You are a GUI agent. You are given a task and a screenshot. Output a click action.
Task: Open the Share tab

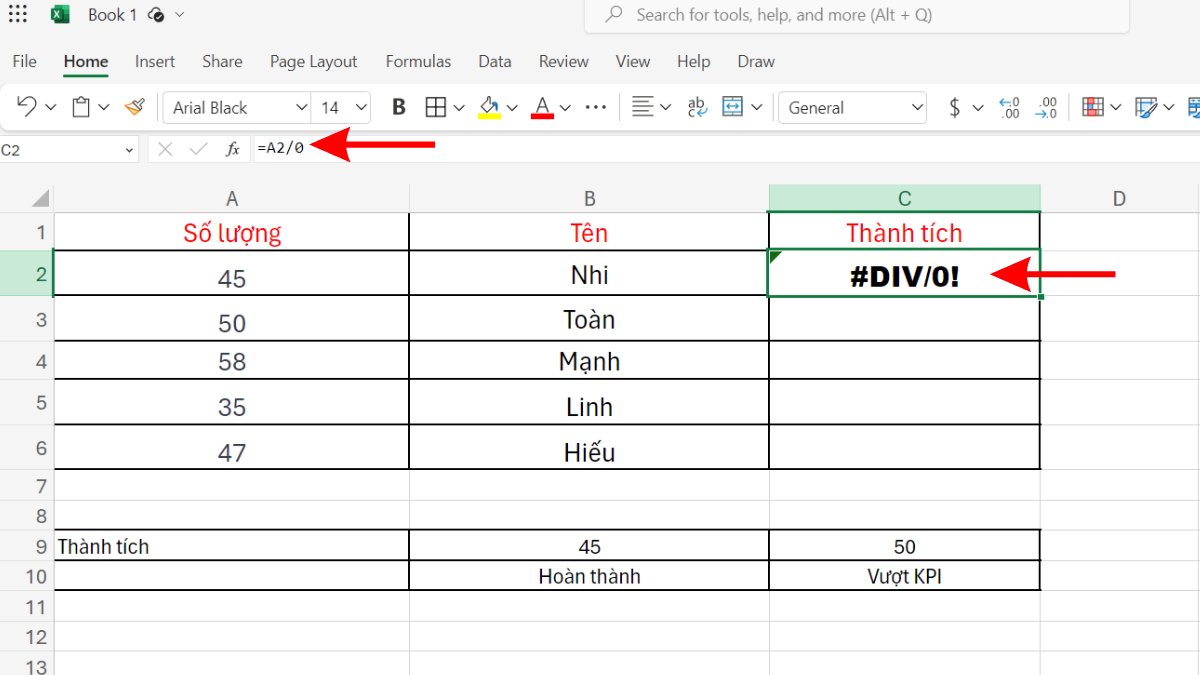[222, 61]
